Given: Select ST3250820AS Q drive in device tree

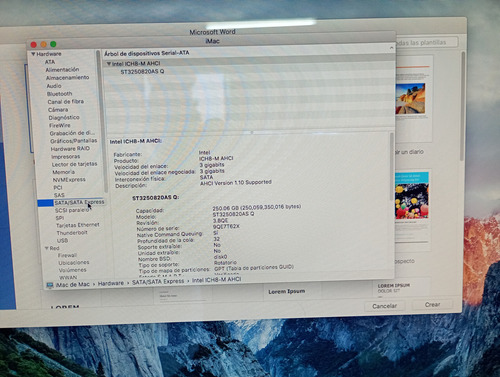Looking at the screenshot, I should tap(142, 71).
